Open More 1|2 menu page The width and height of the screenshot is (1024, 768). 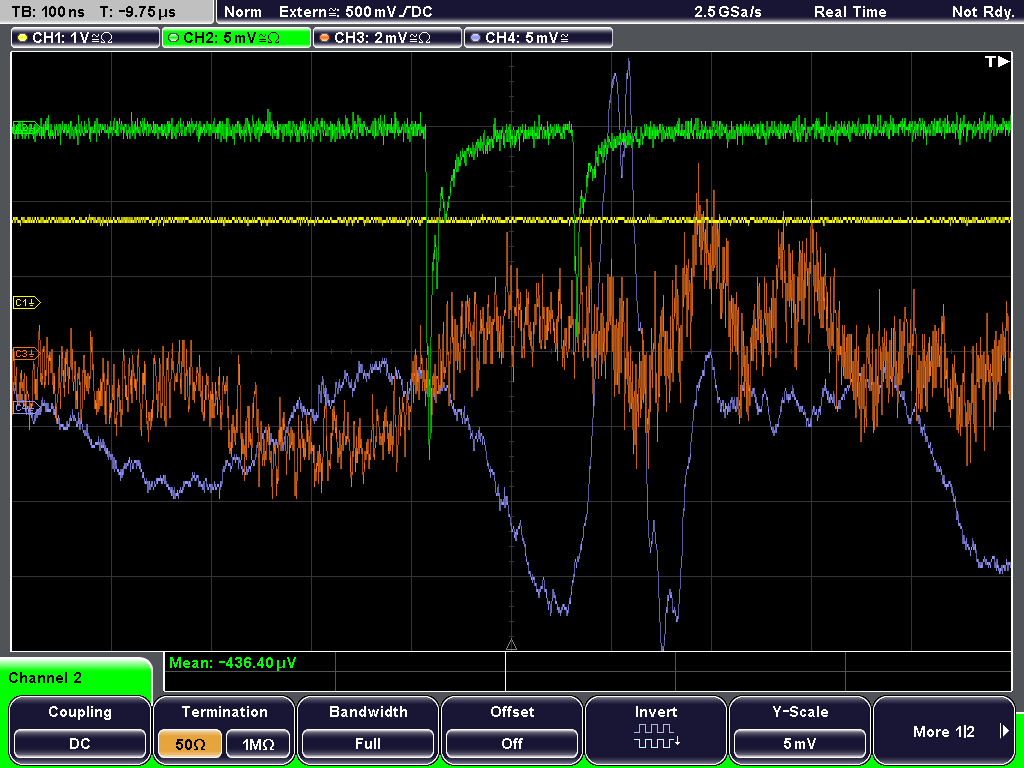(944, 729)
